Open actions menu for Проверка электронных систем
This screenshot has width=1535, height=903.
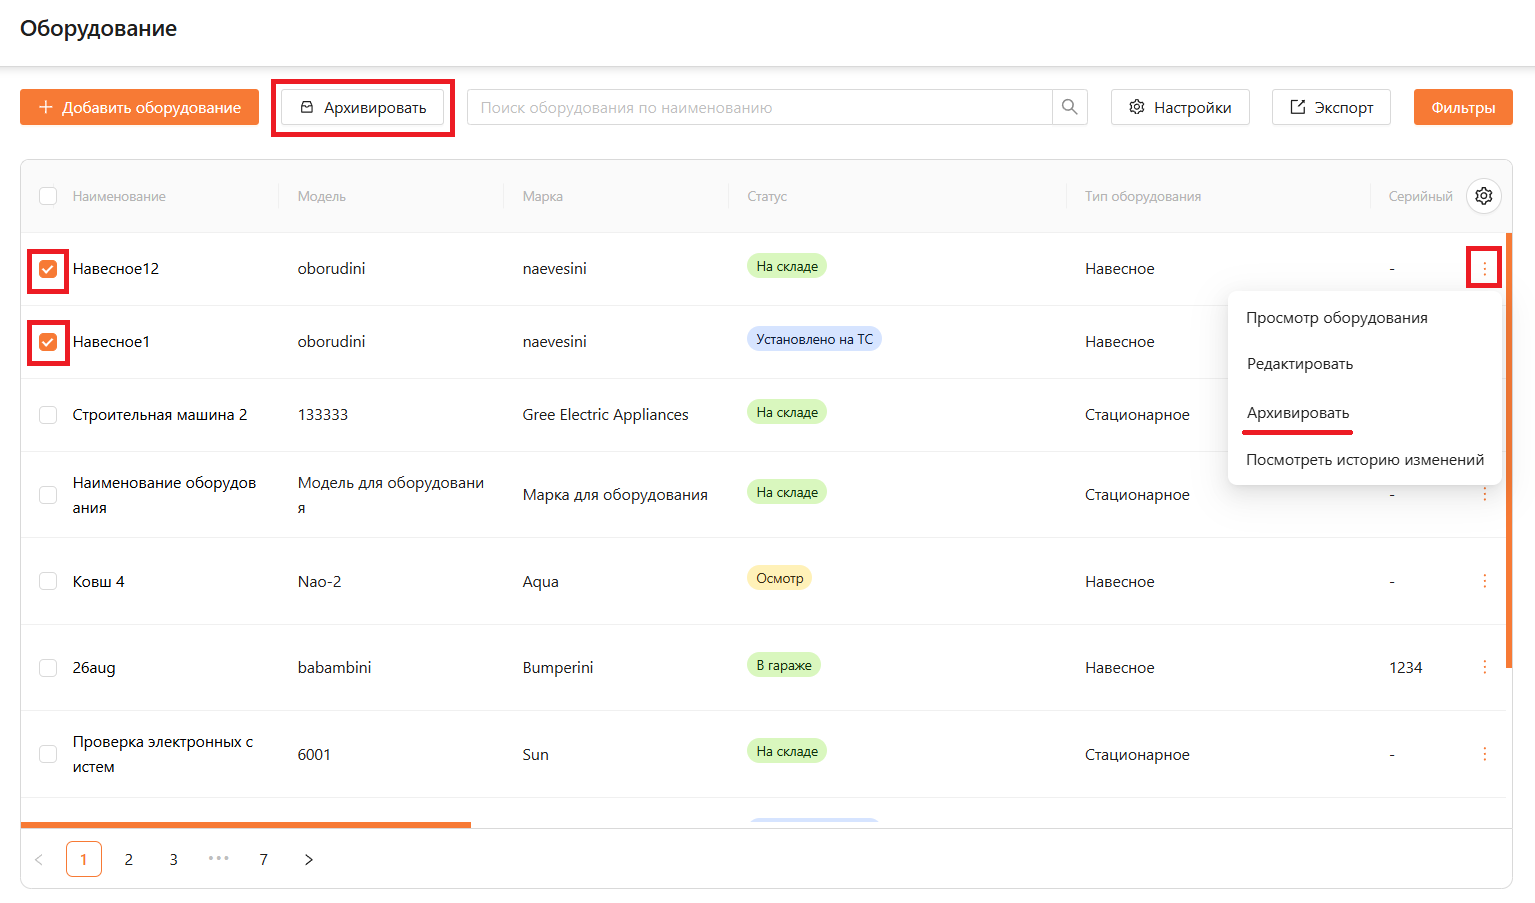[x=1484, y=754]
